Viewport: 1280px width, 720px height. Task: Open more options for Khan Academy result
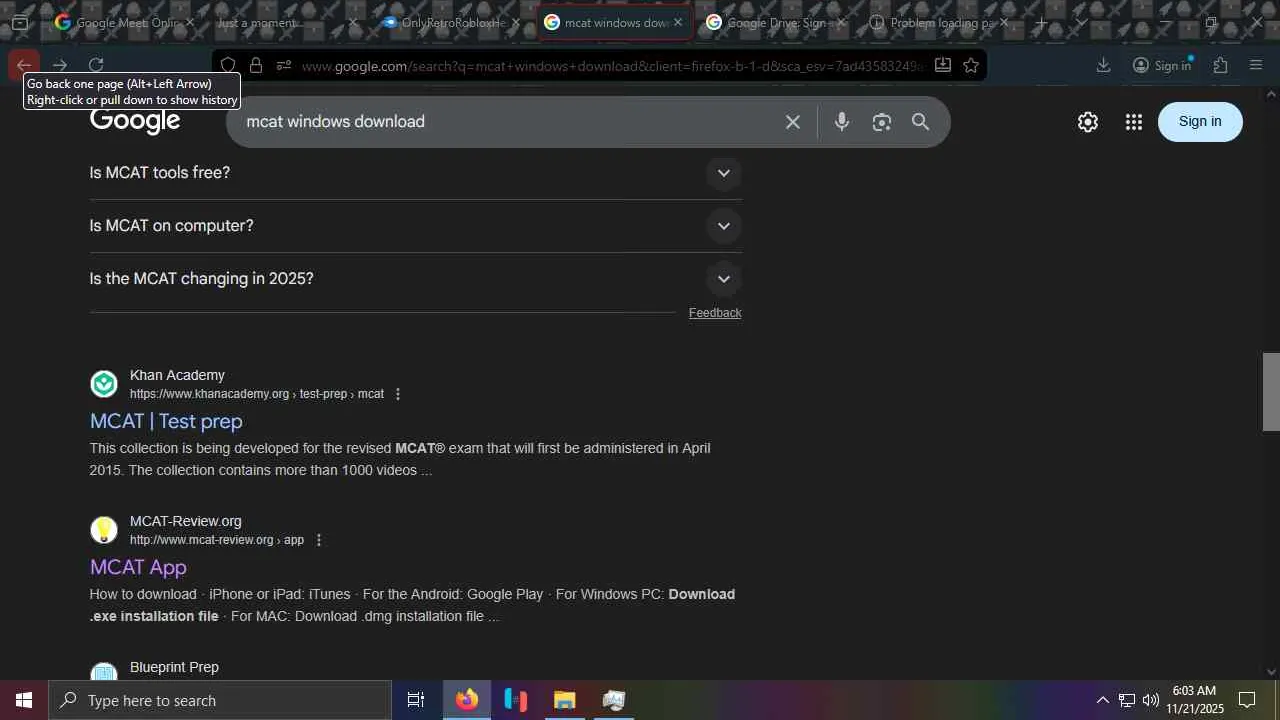tap(397, 394)
